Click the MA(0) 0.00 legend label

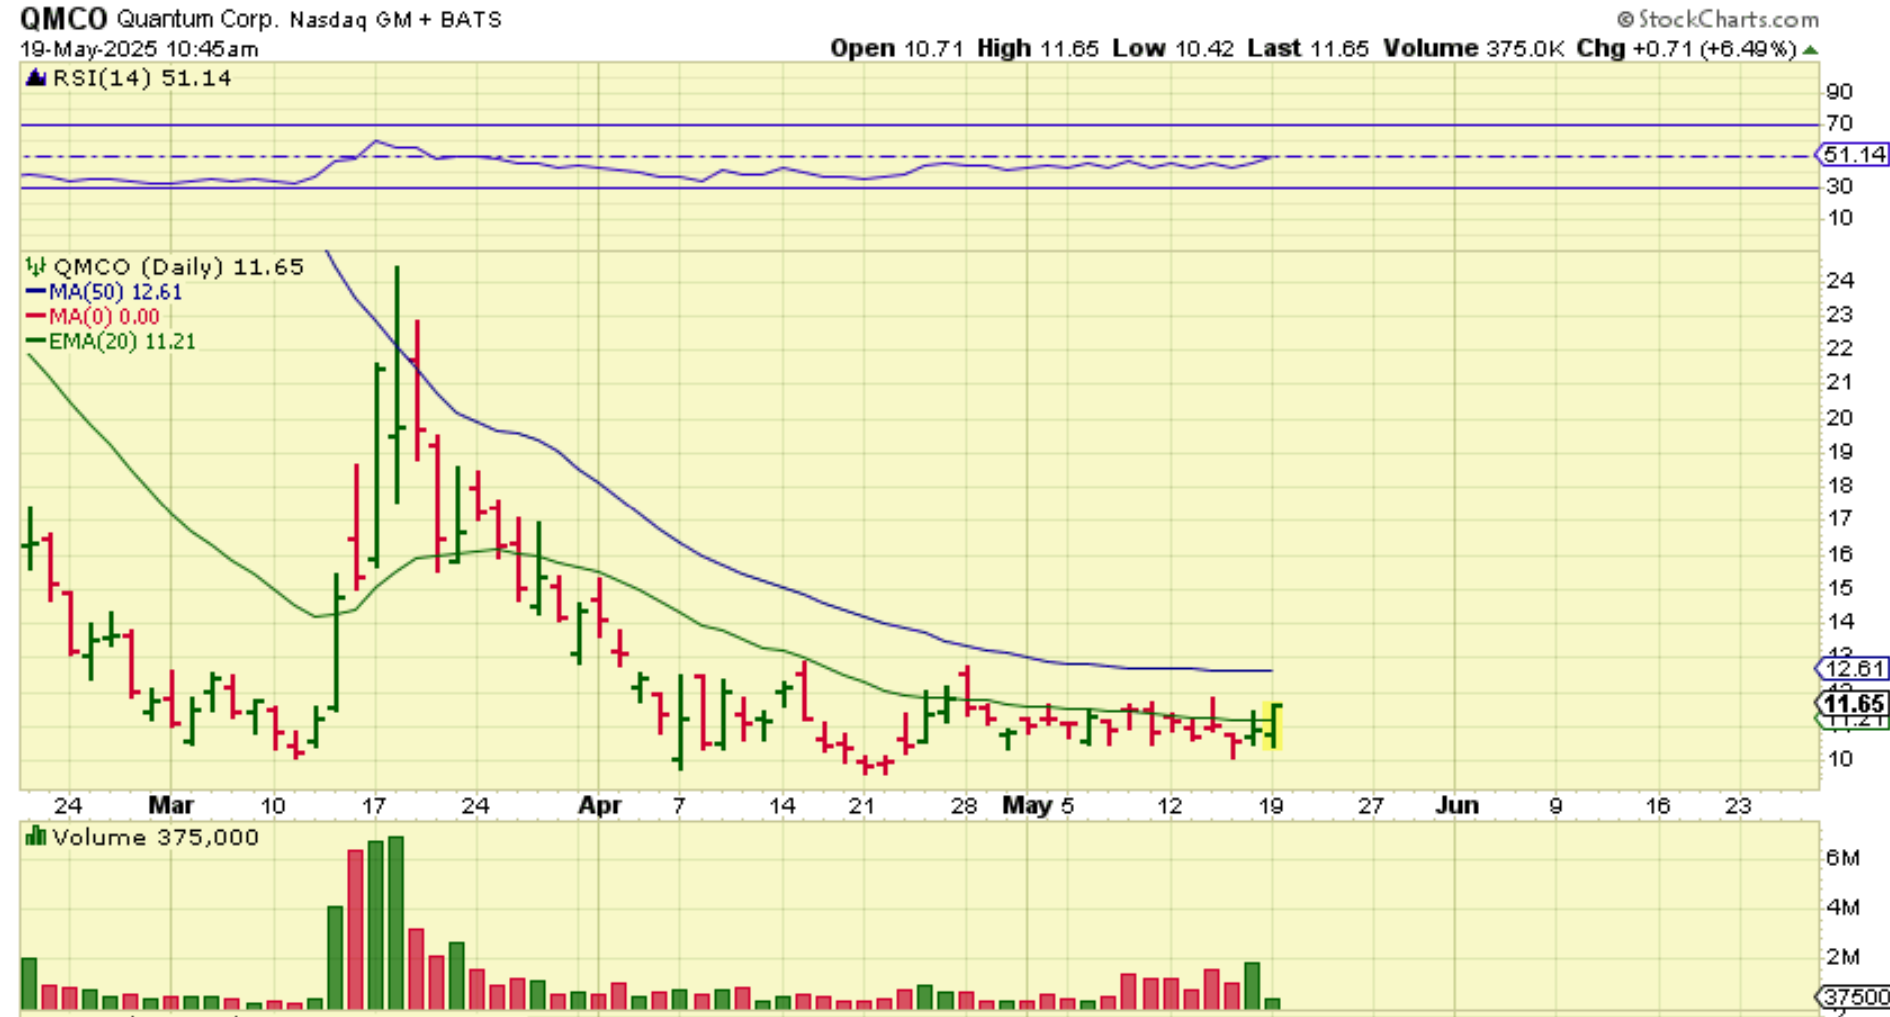click(104, 317)
